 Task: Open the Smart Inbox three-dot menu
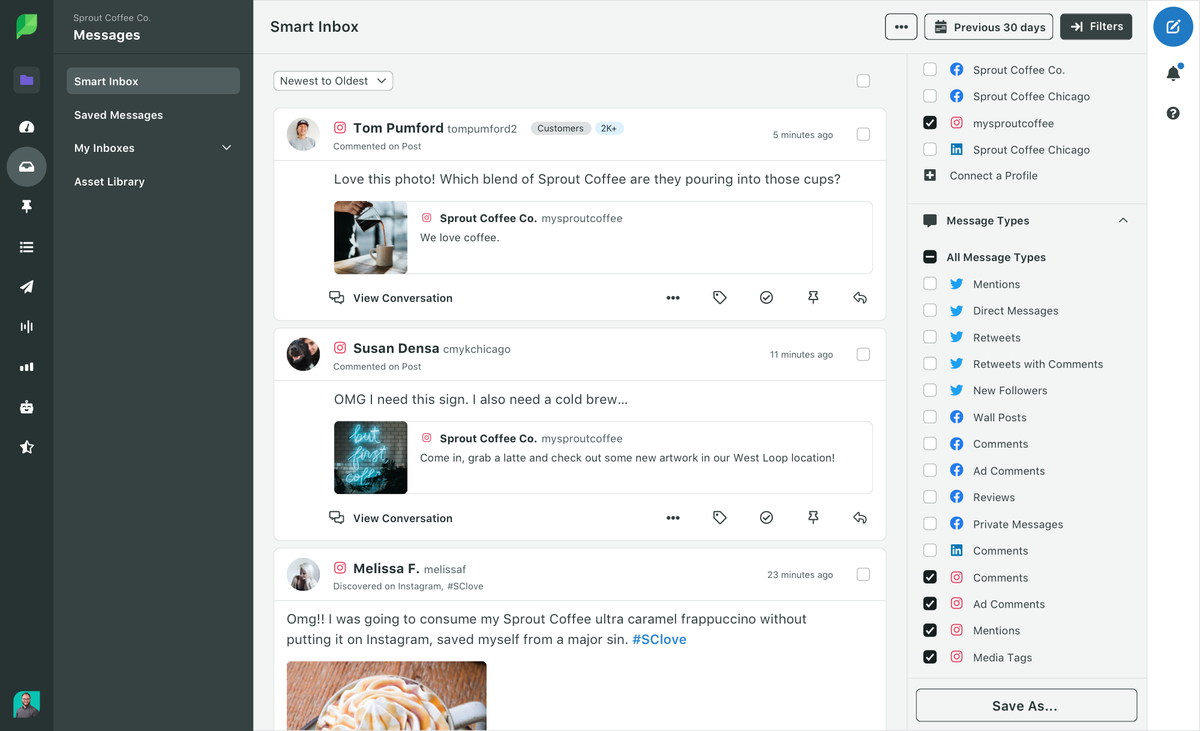(901, 27)
